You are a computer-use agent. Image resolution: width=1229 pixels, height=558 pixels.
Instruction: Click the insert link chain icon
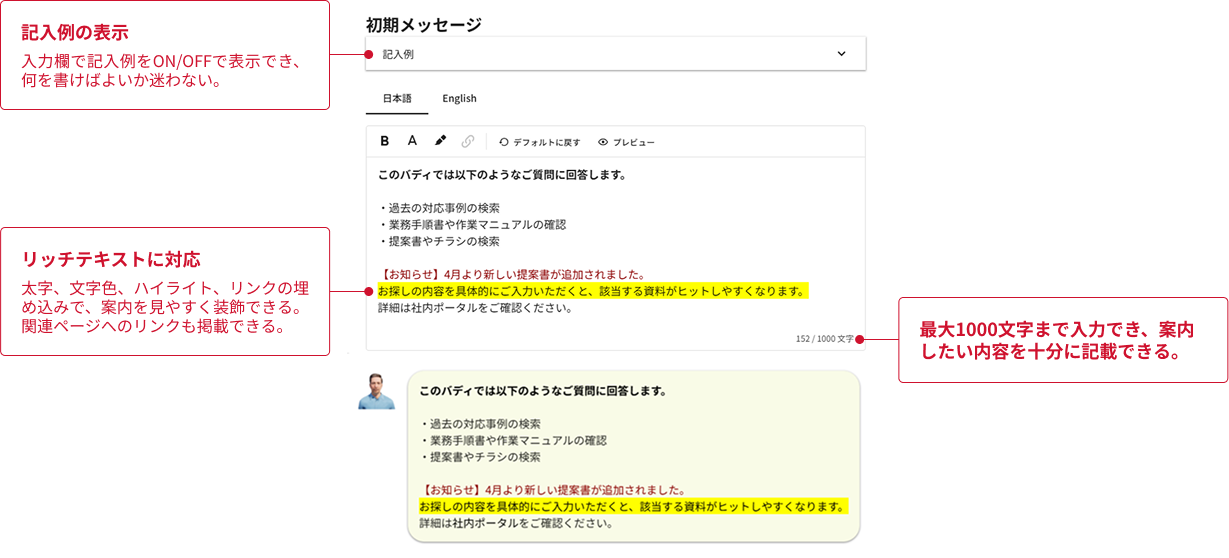pos(468,141)
